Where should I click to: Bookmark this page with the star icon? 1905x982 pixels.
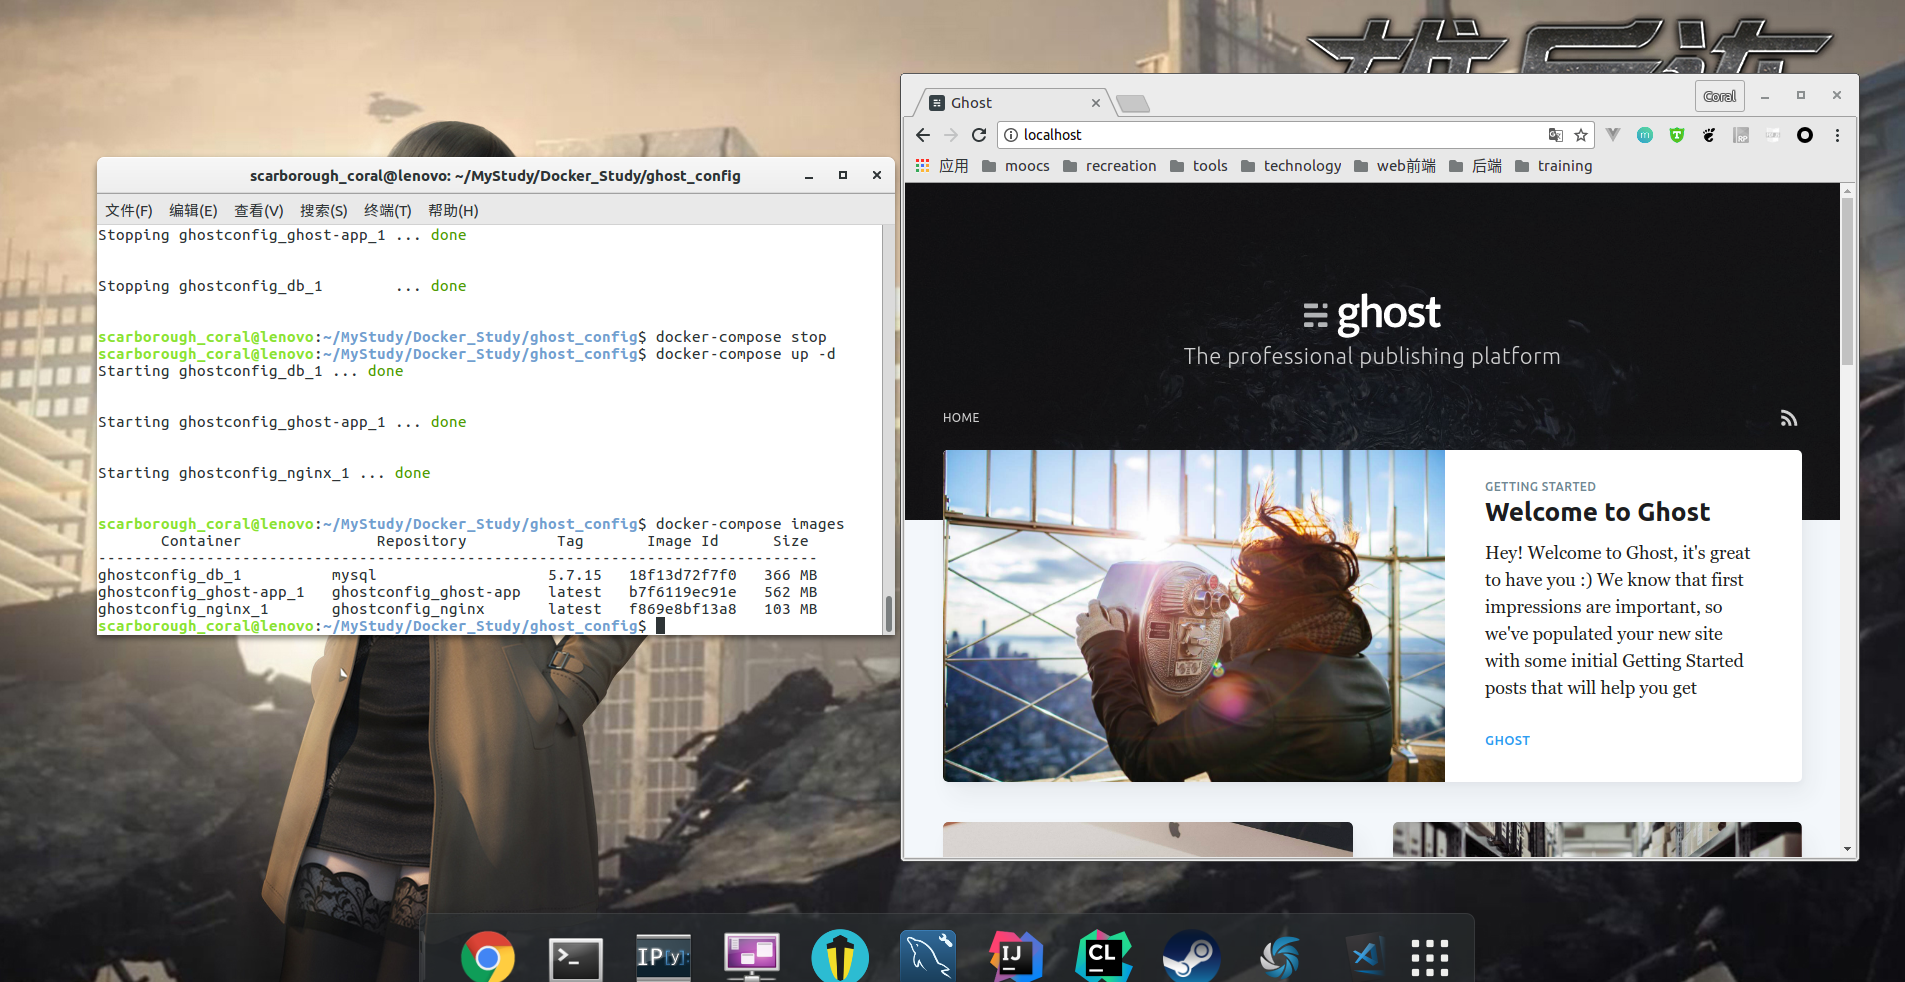pos(1581,135)
